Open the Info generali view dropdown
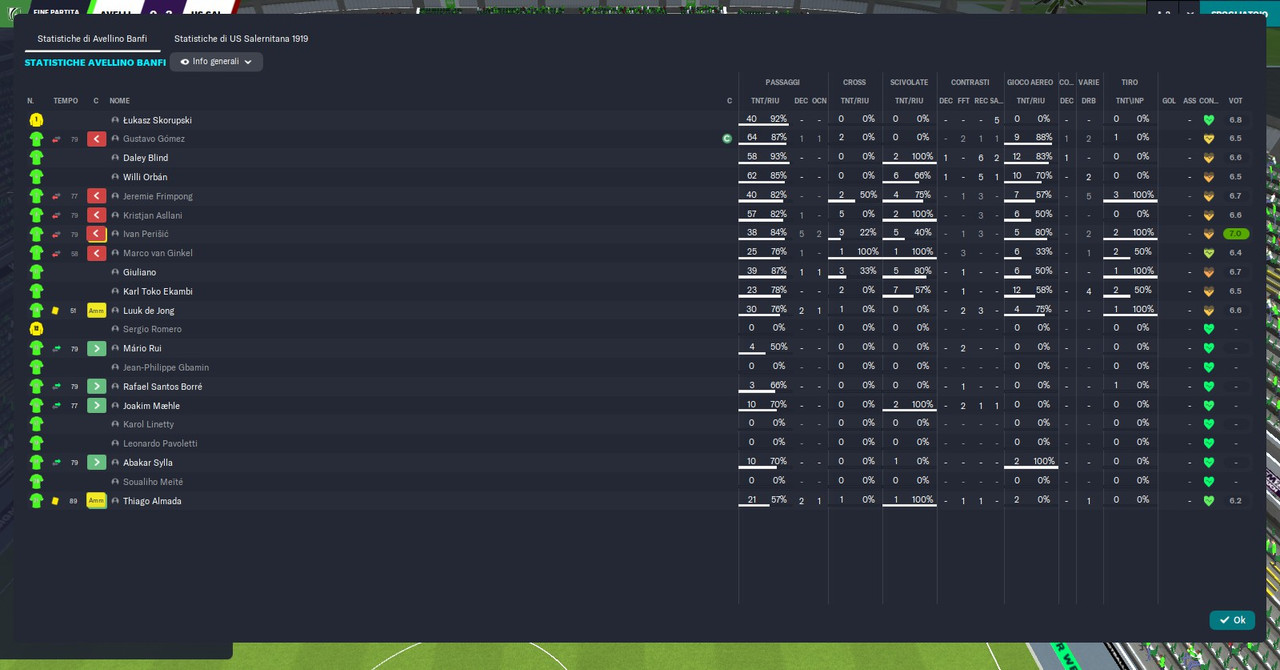The width and height of the screenshot is (1280, 670). click(216, 62)
